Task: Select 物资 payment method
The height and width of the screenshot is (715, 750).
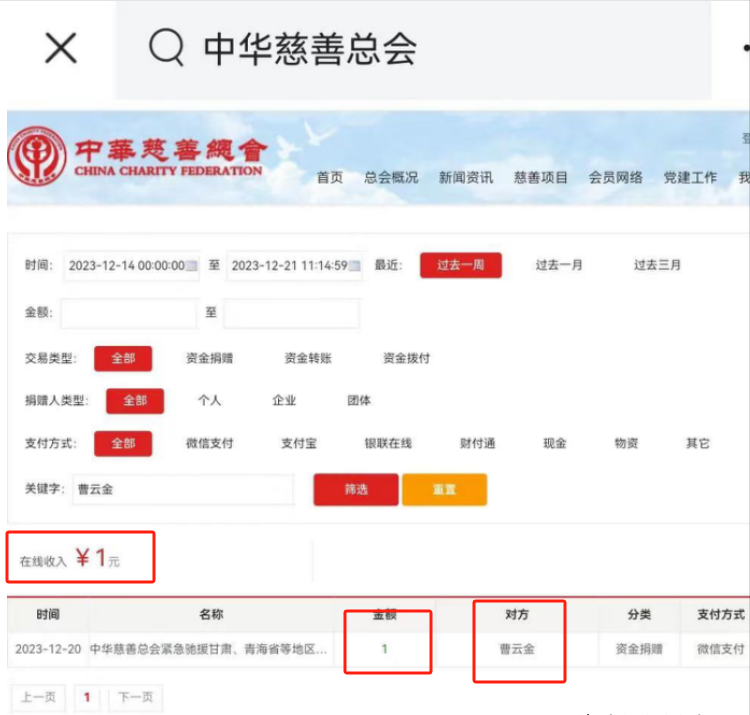Action: point(626,443)
